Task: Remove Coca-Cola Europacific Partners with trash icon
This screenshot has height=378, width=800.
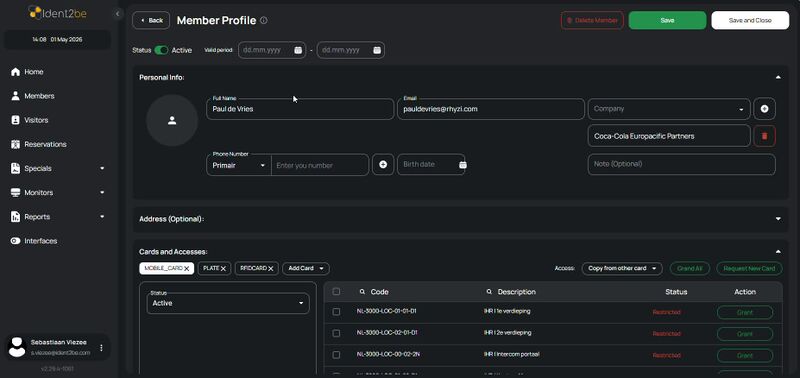Action: [x=764, y=136]
